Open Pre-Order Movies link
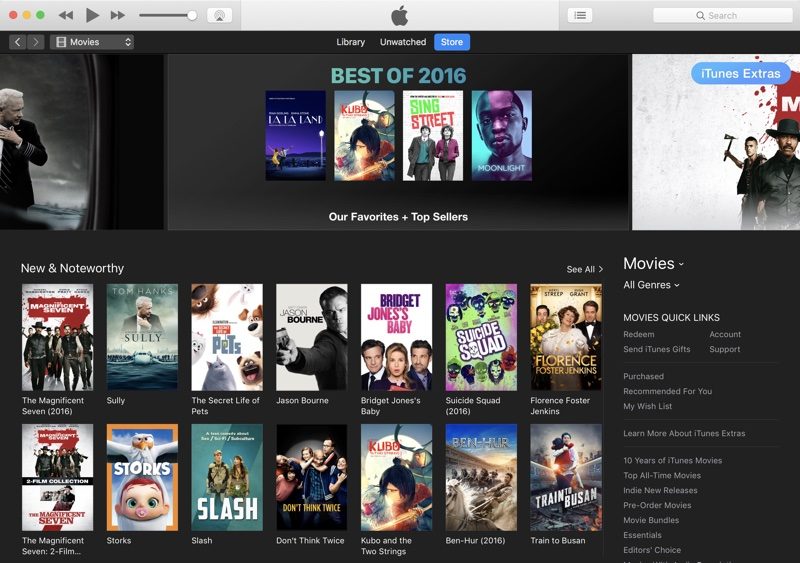Image resolution: width=800 pixels, height=563 pixels. point(657,505)
